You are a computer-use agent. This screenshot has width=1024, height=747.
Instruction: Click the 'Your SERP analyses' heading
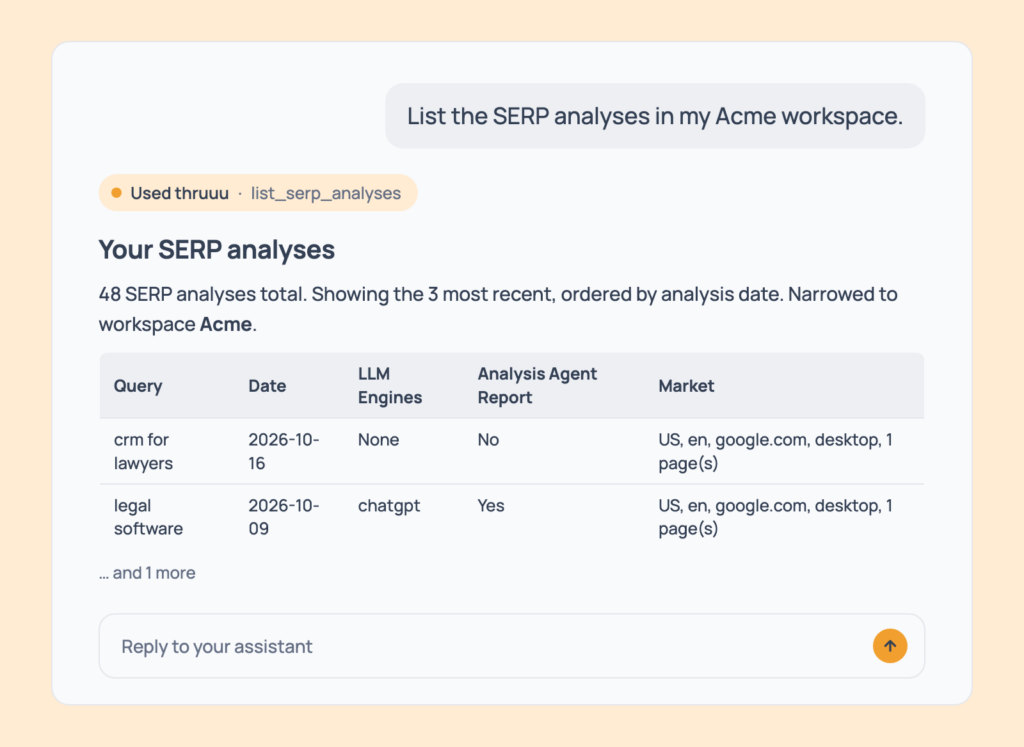pos(216,249)
